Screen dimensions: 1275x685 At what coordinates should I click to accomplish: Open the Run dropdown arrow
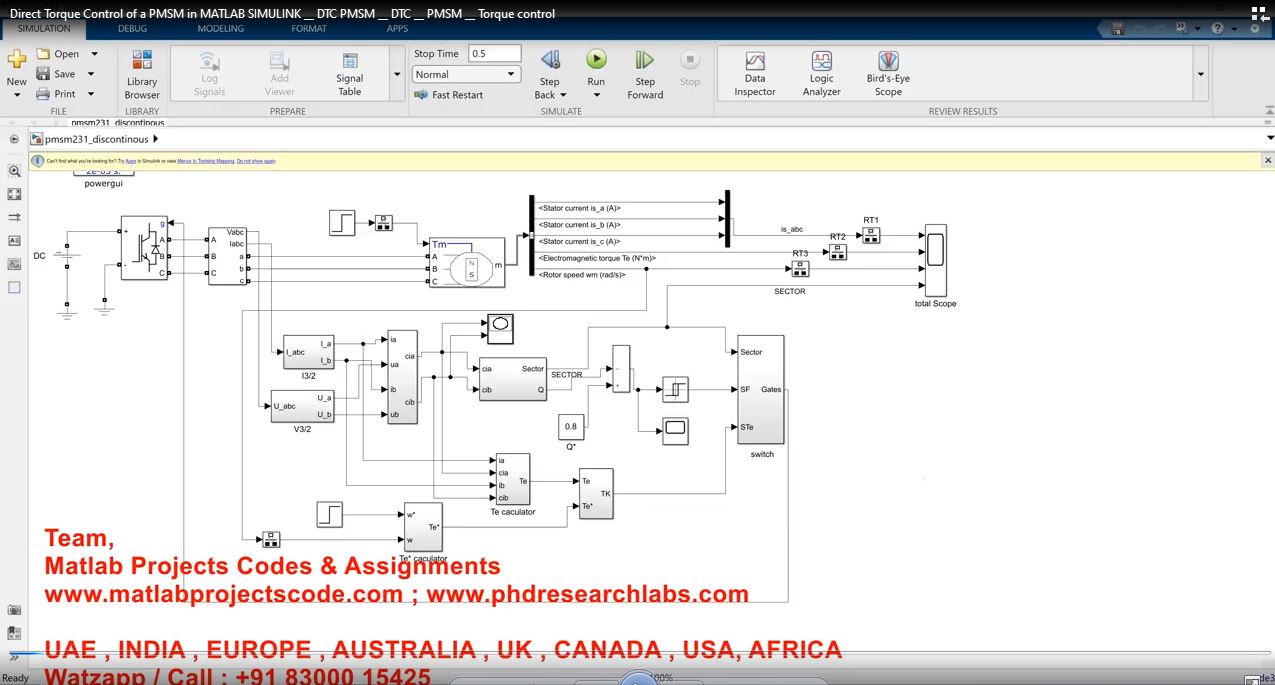(596, 96)
